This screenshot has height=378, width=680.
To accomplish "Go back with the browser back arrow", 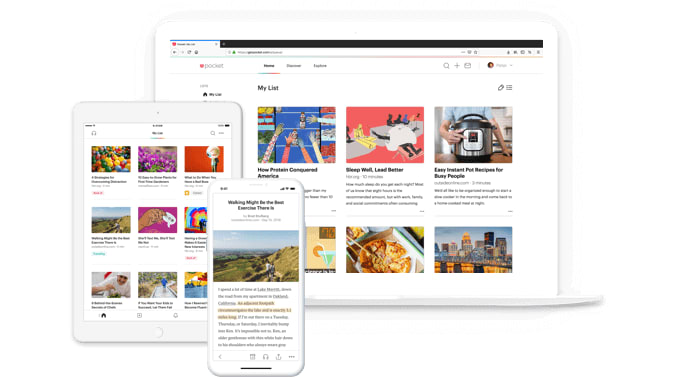I will tap(175, 52).
